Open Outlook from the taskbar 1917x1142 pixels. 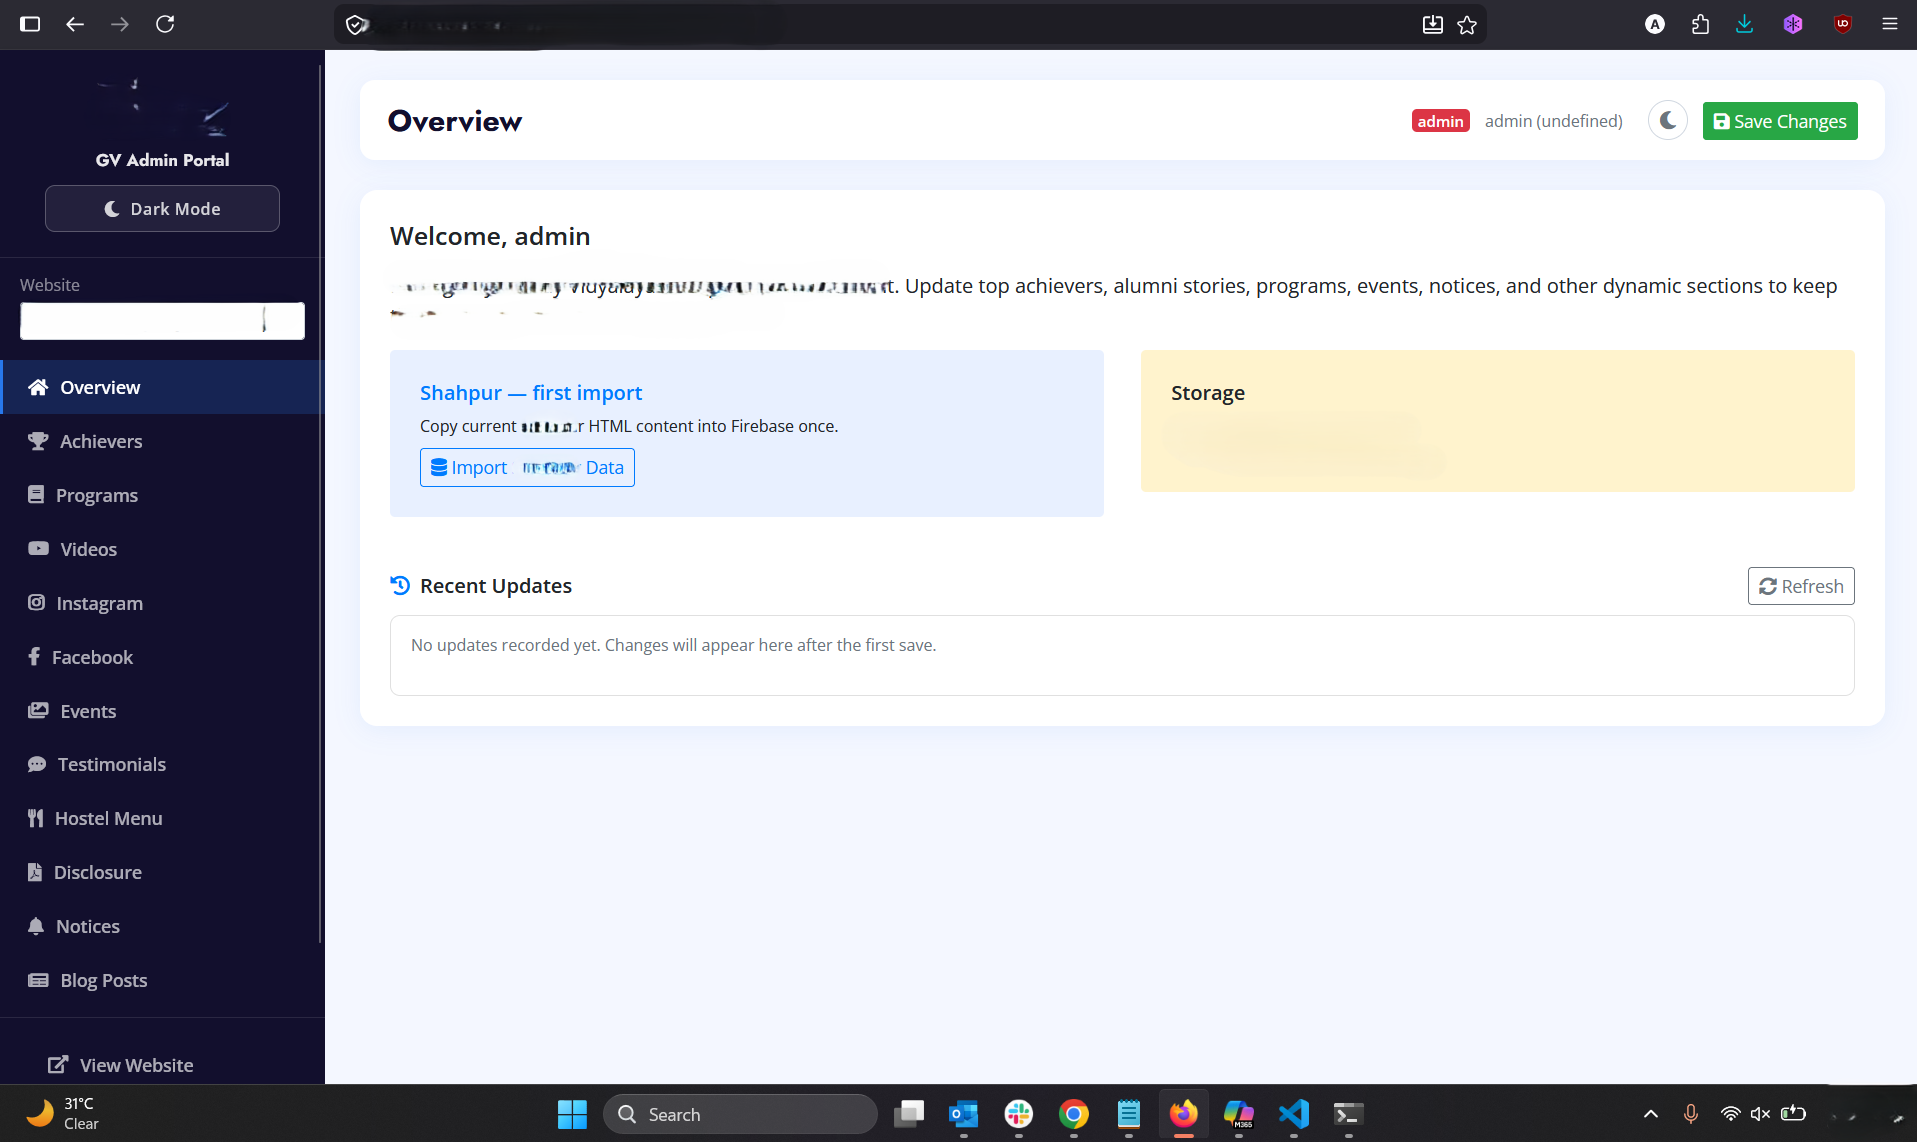coord(964,1114)
